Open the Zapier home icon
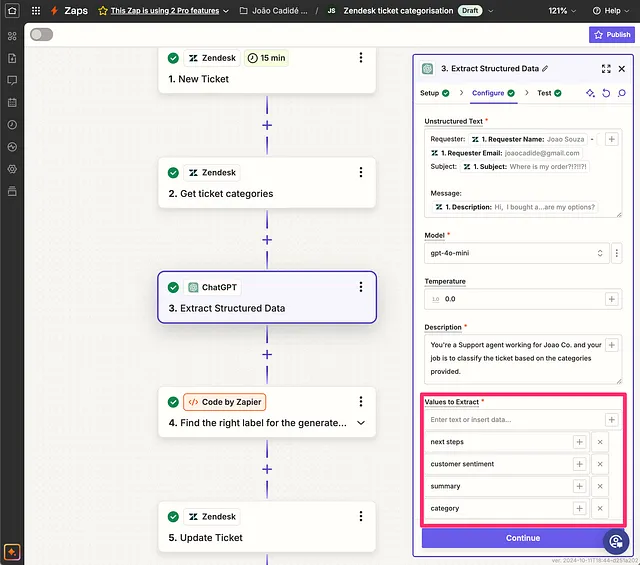The height and width of the screenshot is (565, 640). 12,11
